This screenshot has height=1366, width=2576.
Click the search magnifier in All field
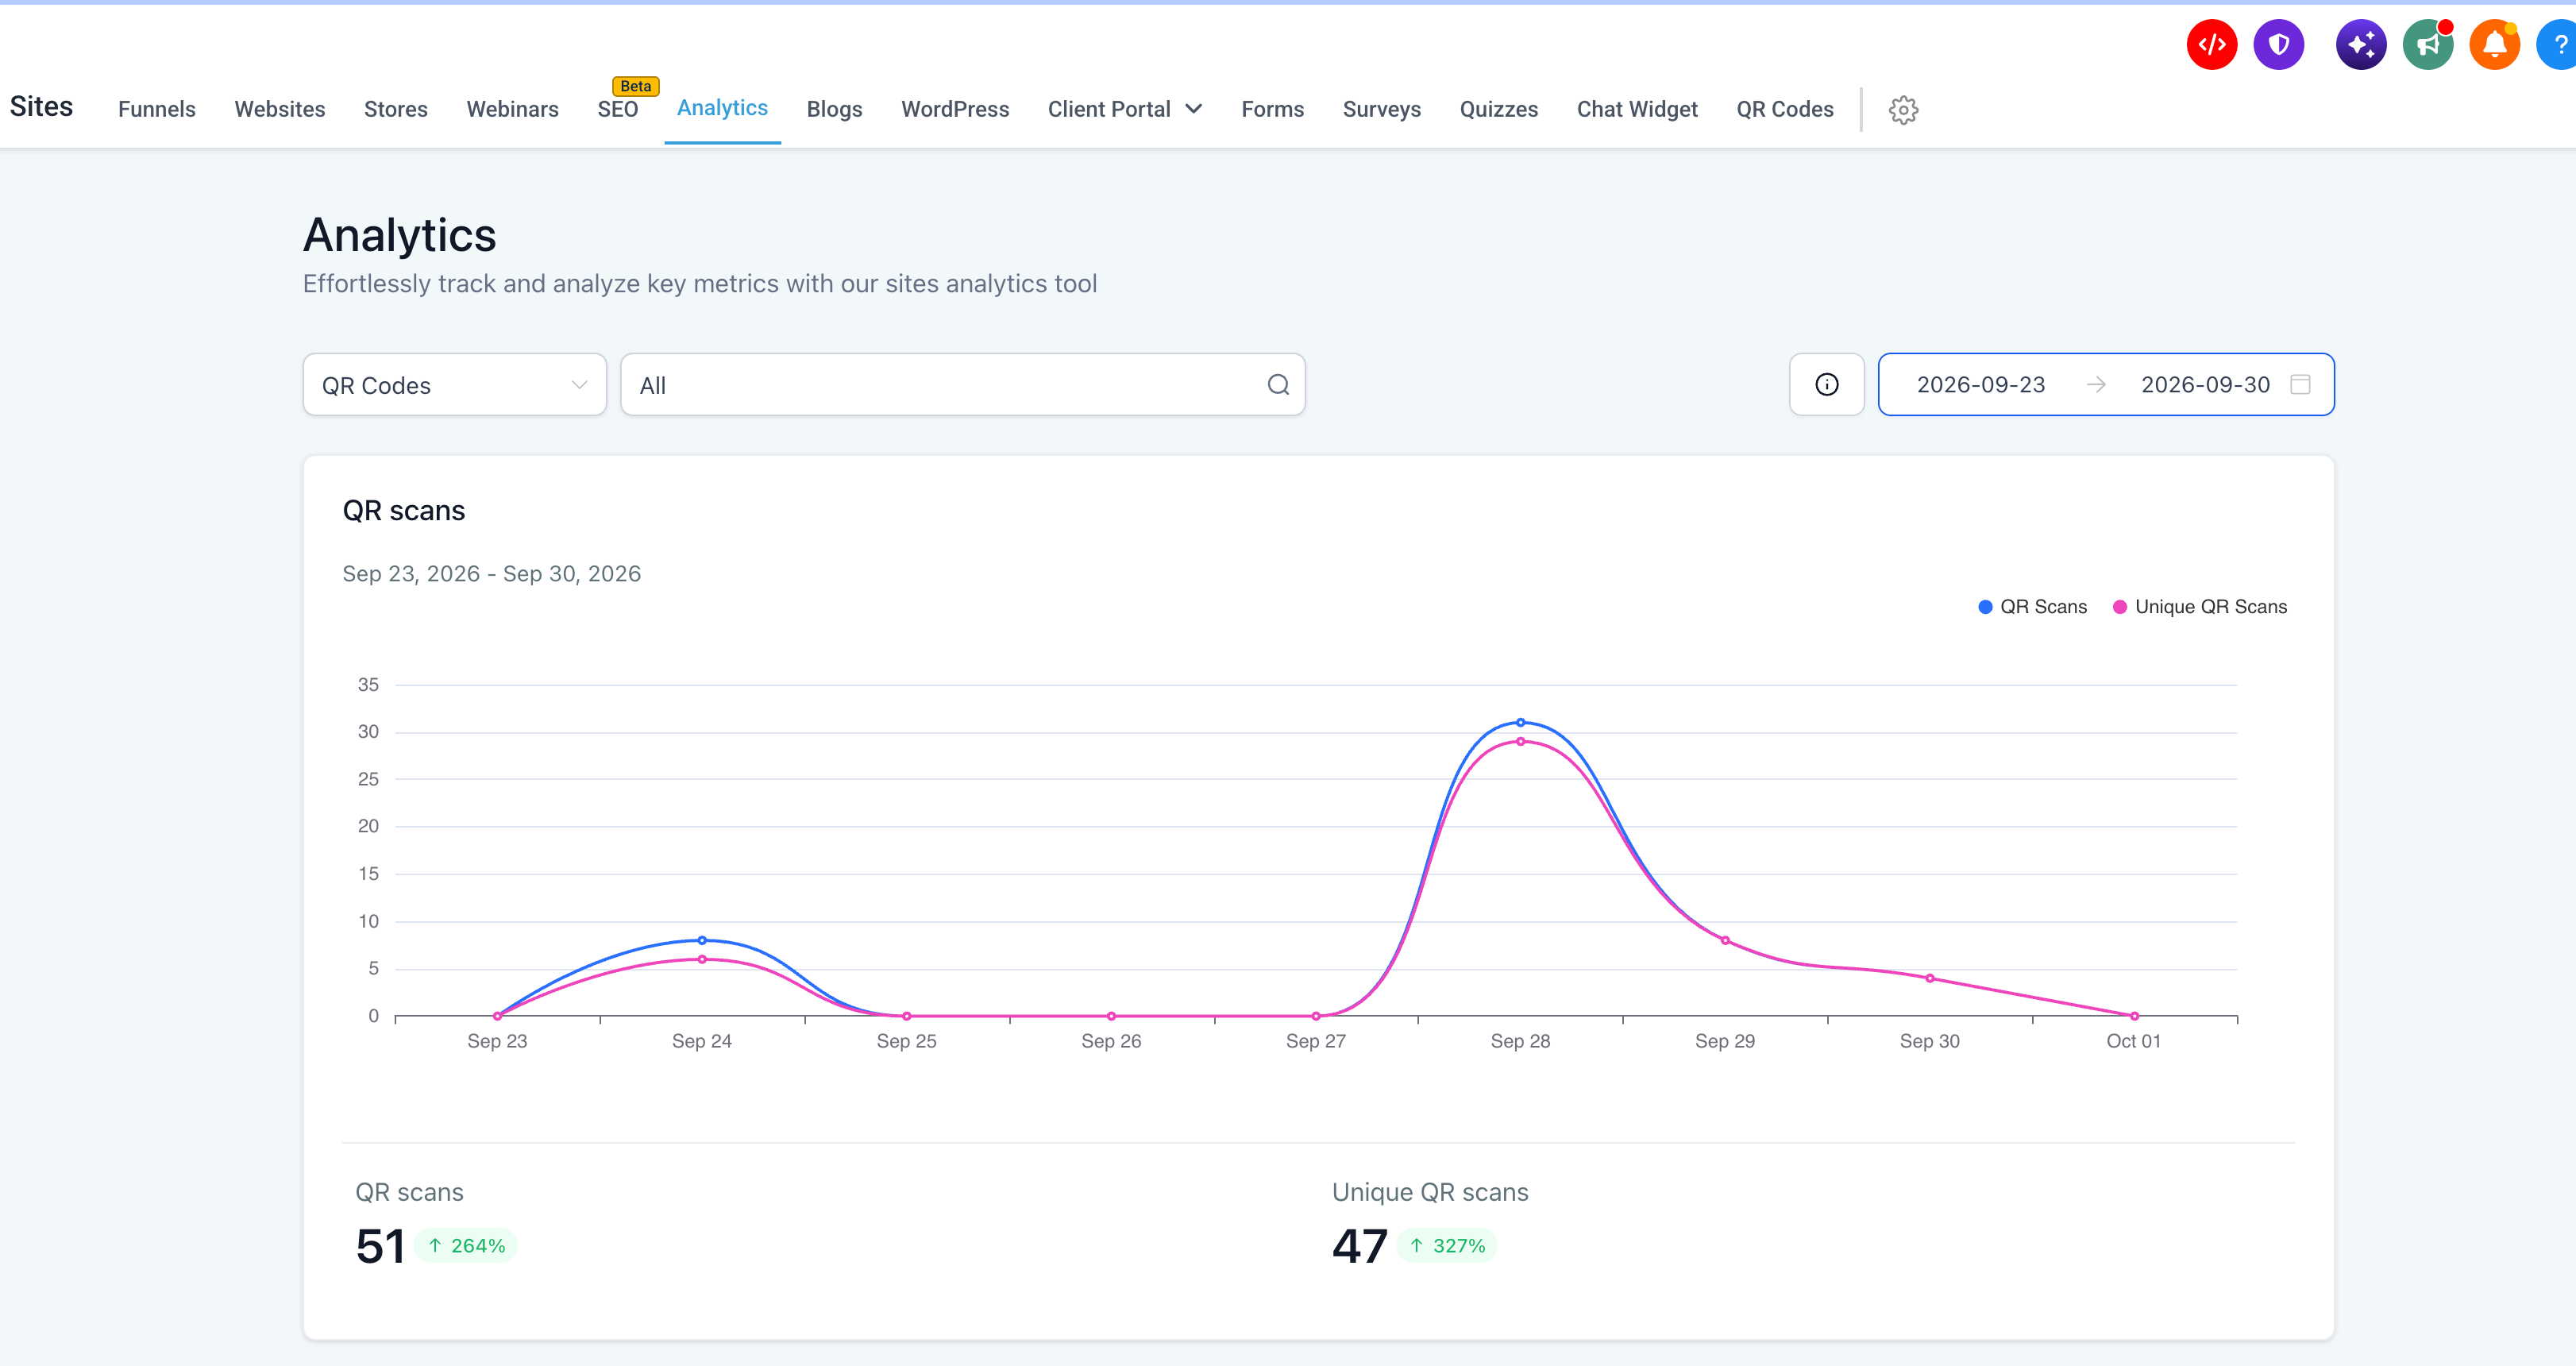pos(1277,385)
